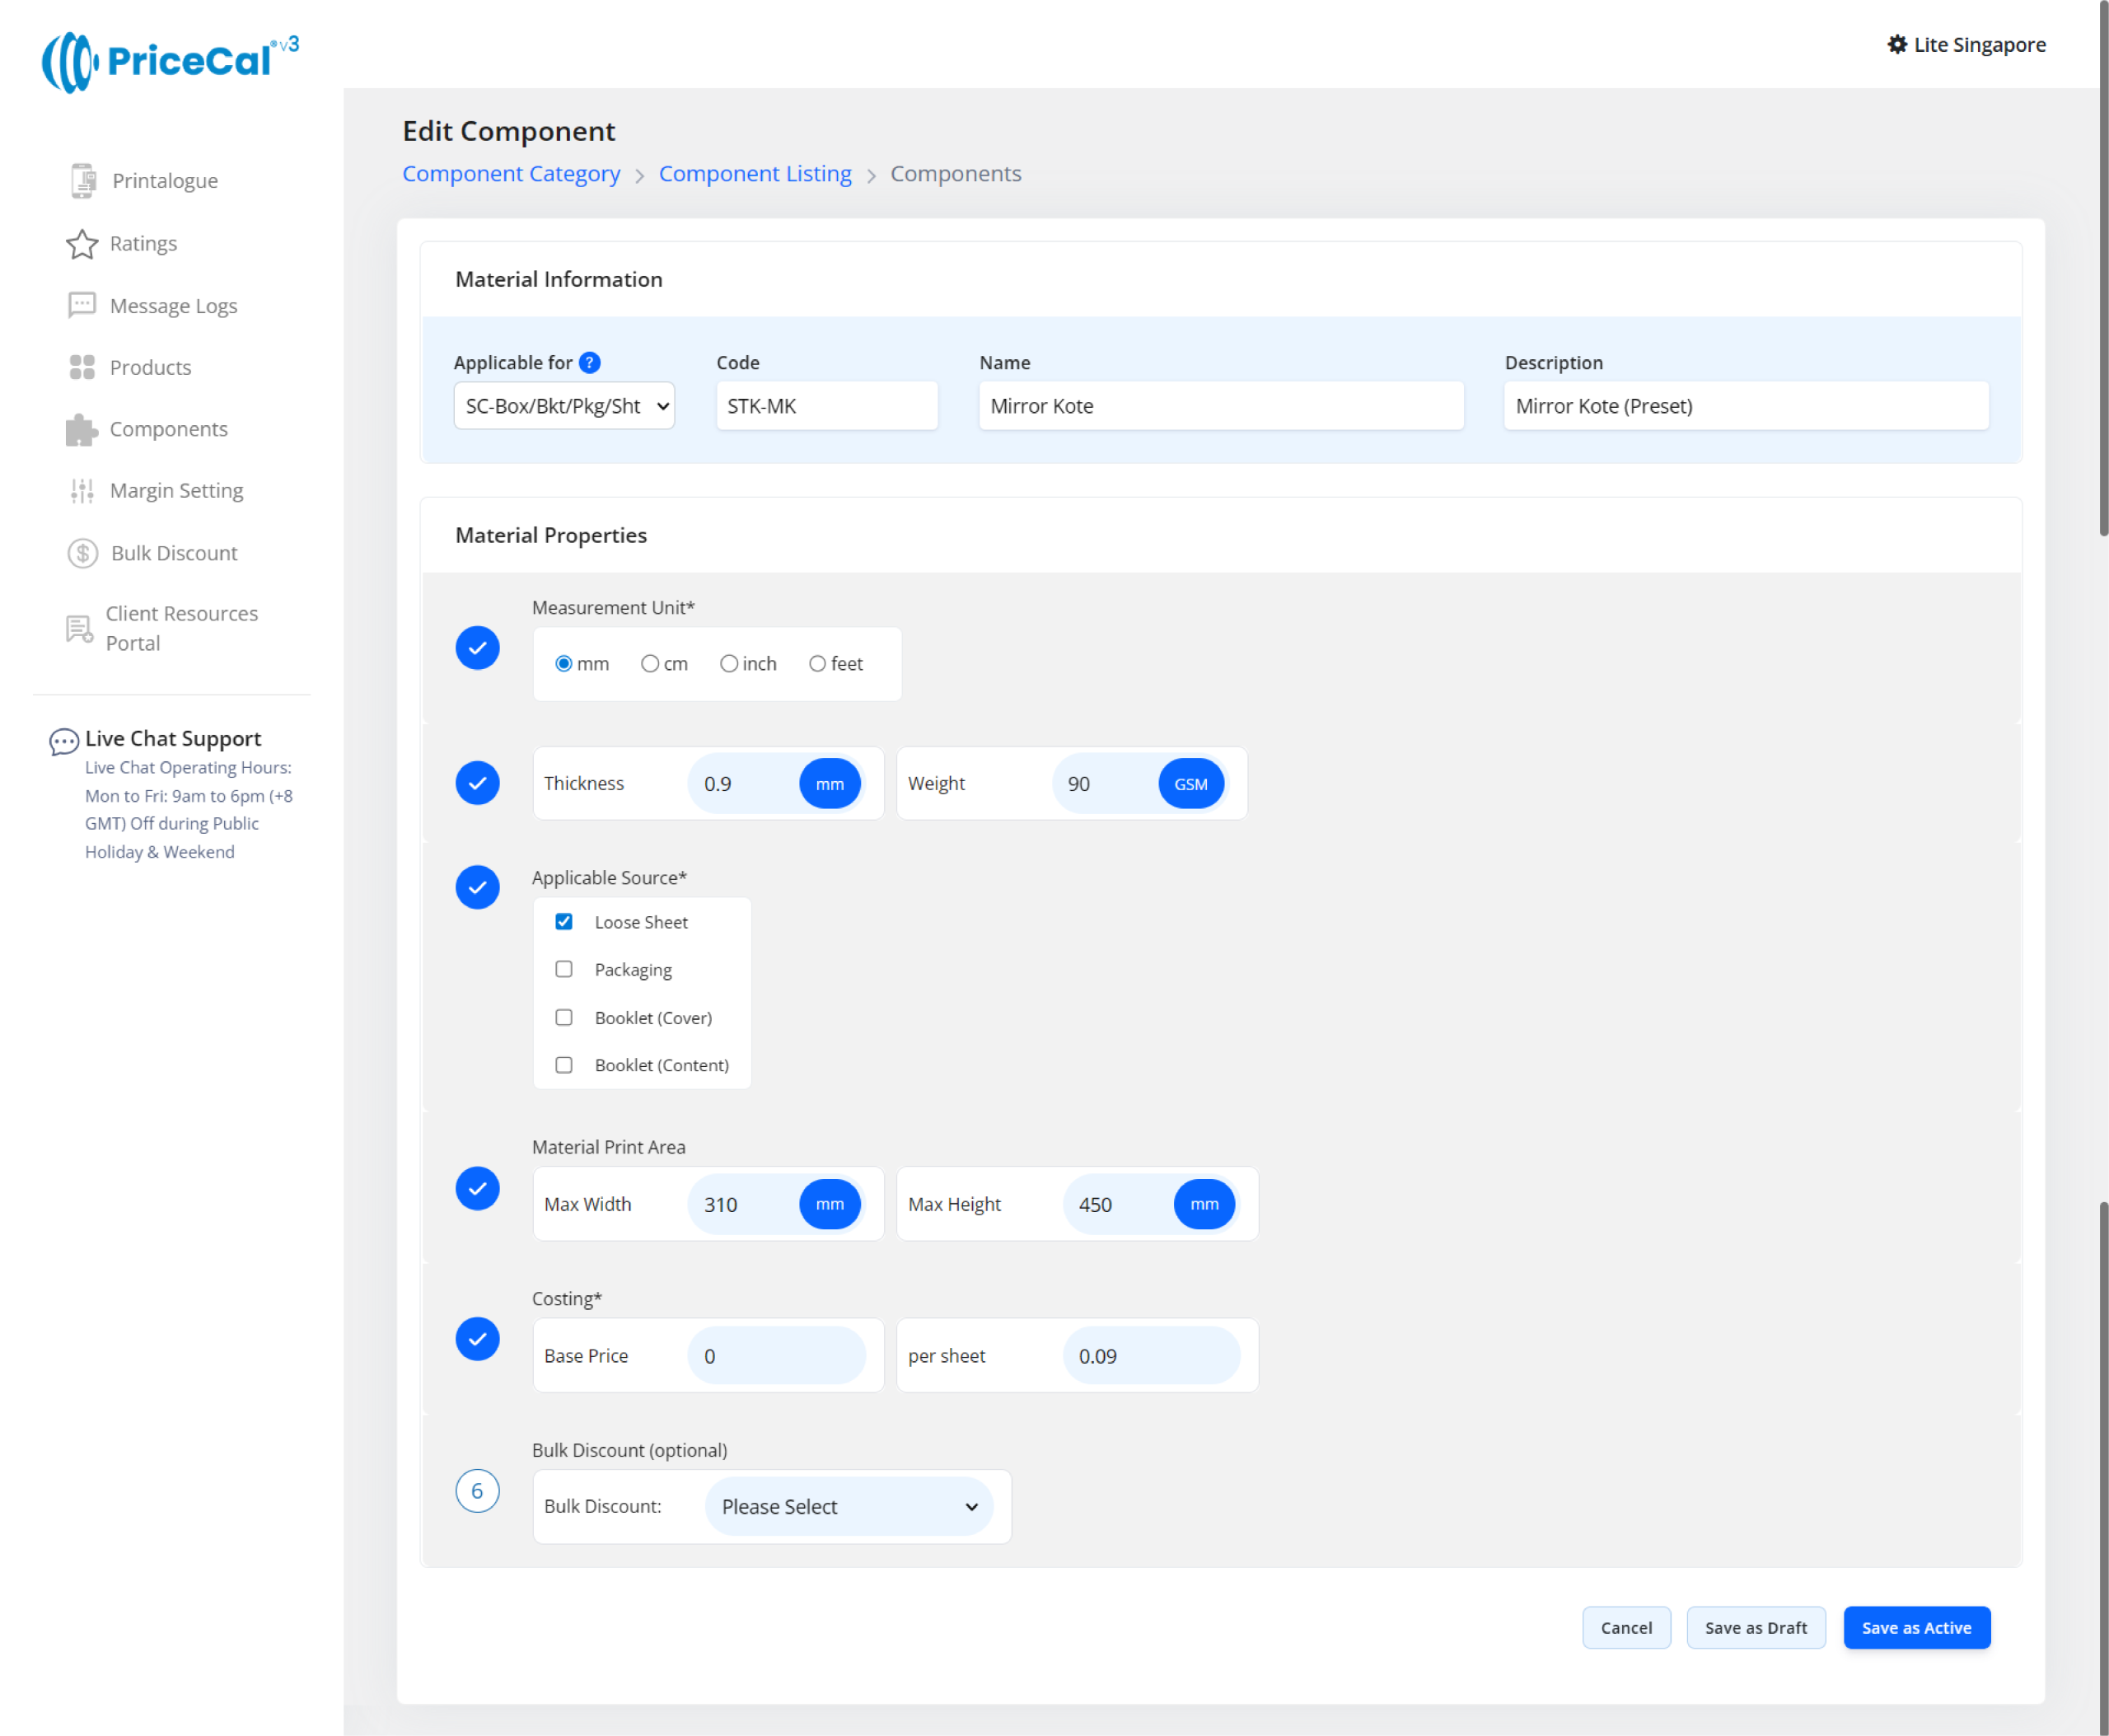Click the Message Logs chat icon

coord(82,305)
